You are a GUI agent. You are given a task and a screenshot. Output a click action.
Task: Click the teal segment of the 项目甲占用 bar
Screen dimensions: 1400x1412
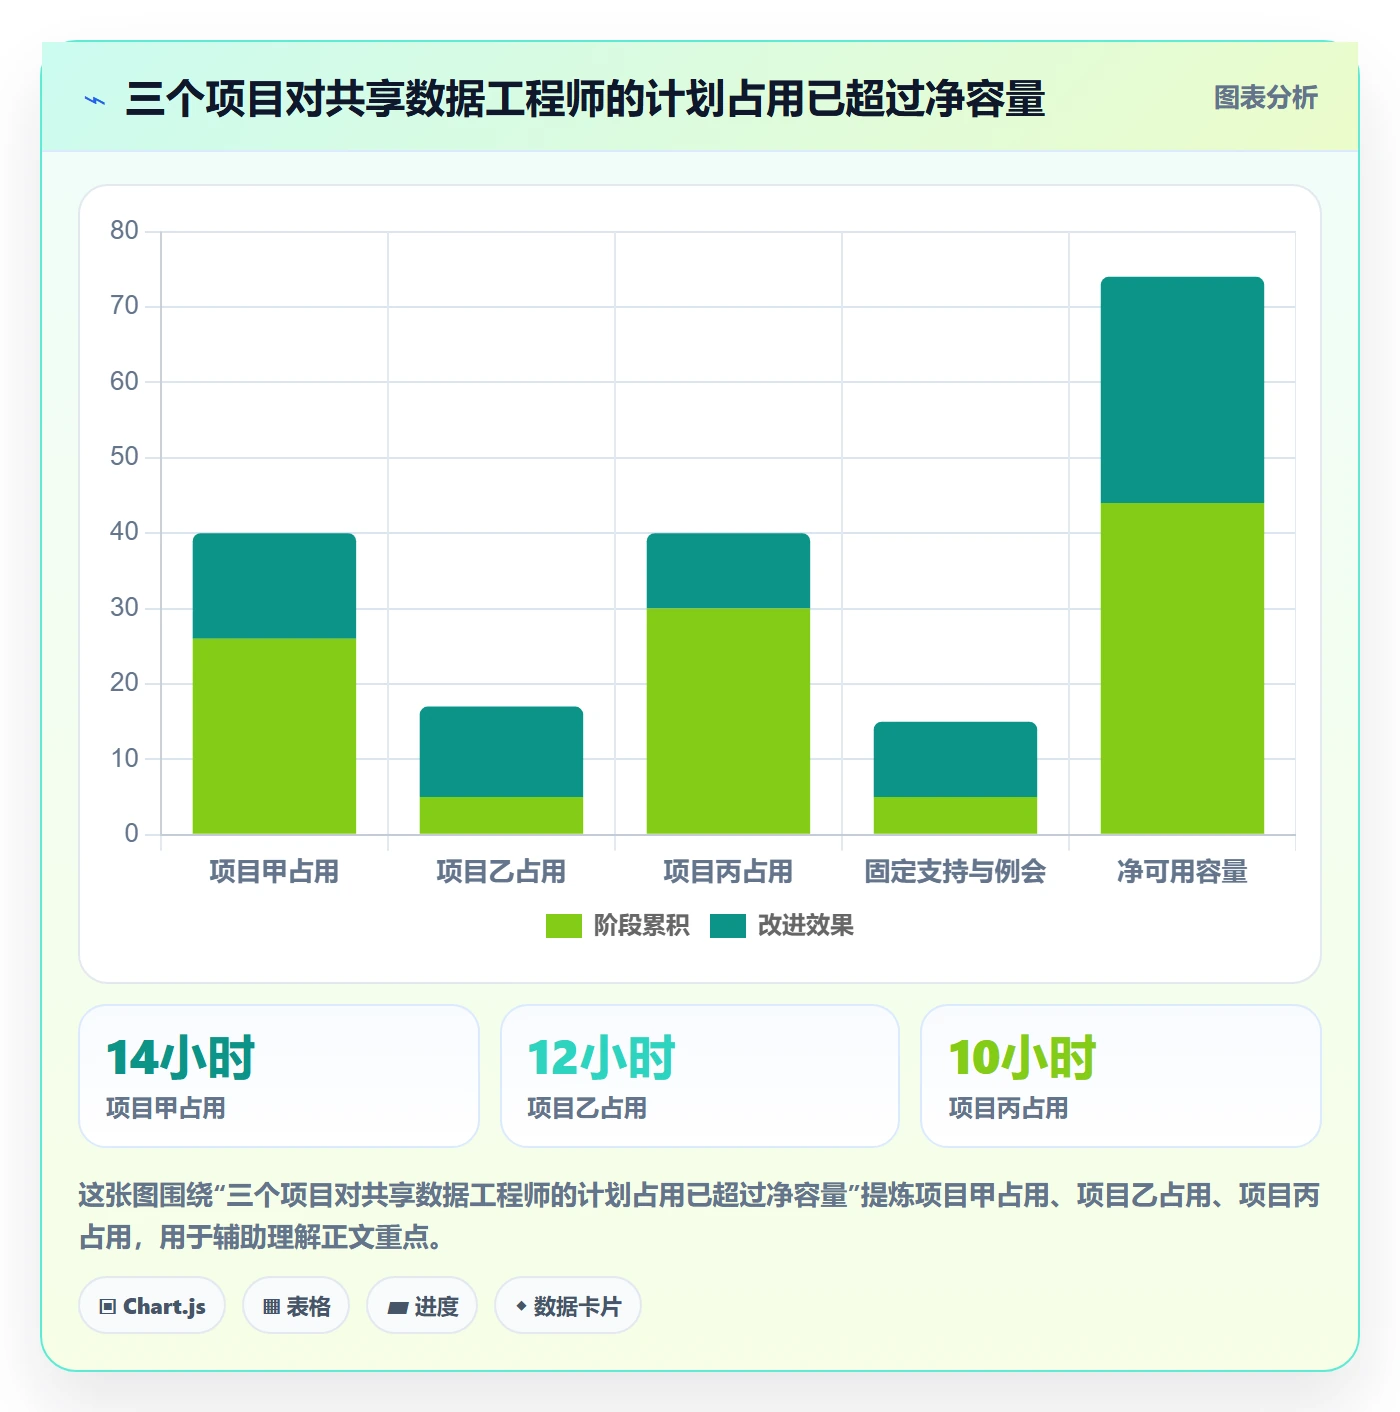click(x=274, y=586)
